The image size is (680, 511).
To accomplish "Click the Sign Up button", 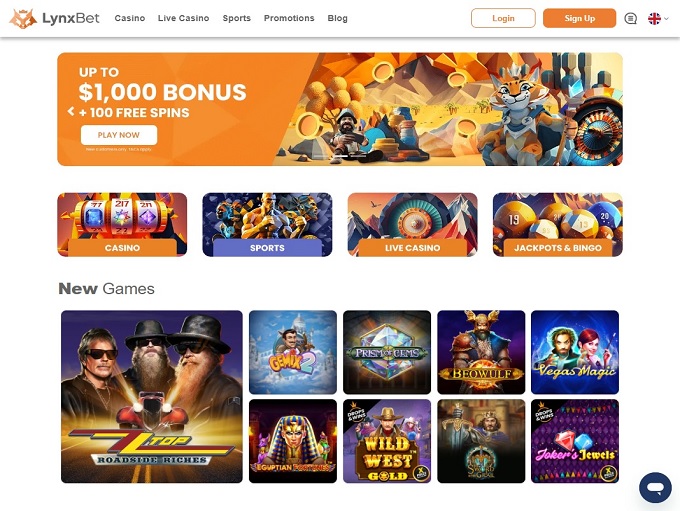I will (x=579, y=18).
